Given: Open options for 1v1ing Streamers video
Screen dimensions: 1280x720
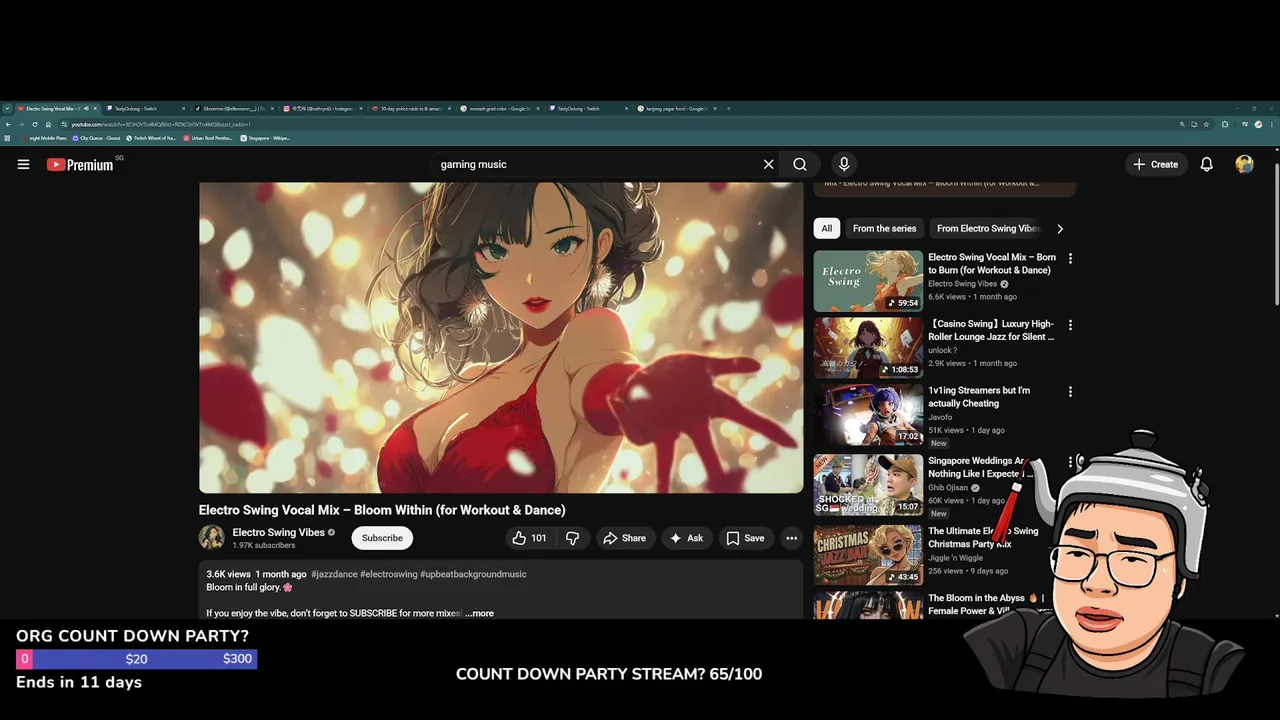Looking at the screenshot, I should (x=1070, y=392).
